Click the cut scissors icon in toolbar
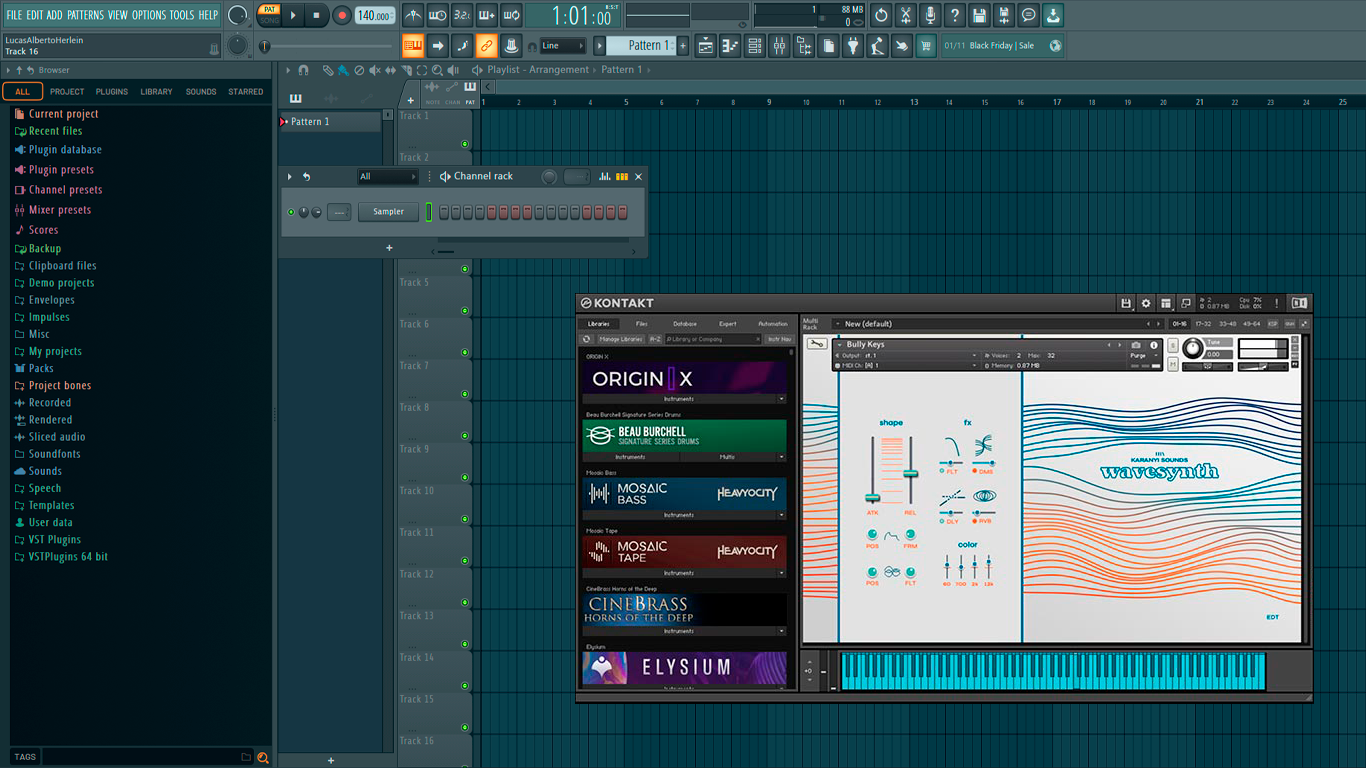 [906, 15]
